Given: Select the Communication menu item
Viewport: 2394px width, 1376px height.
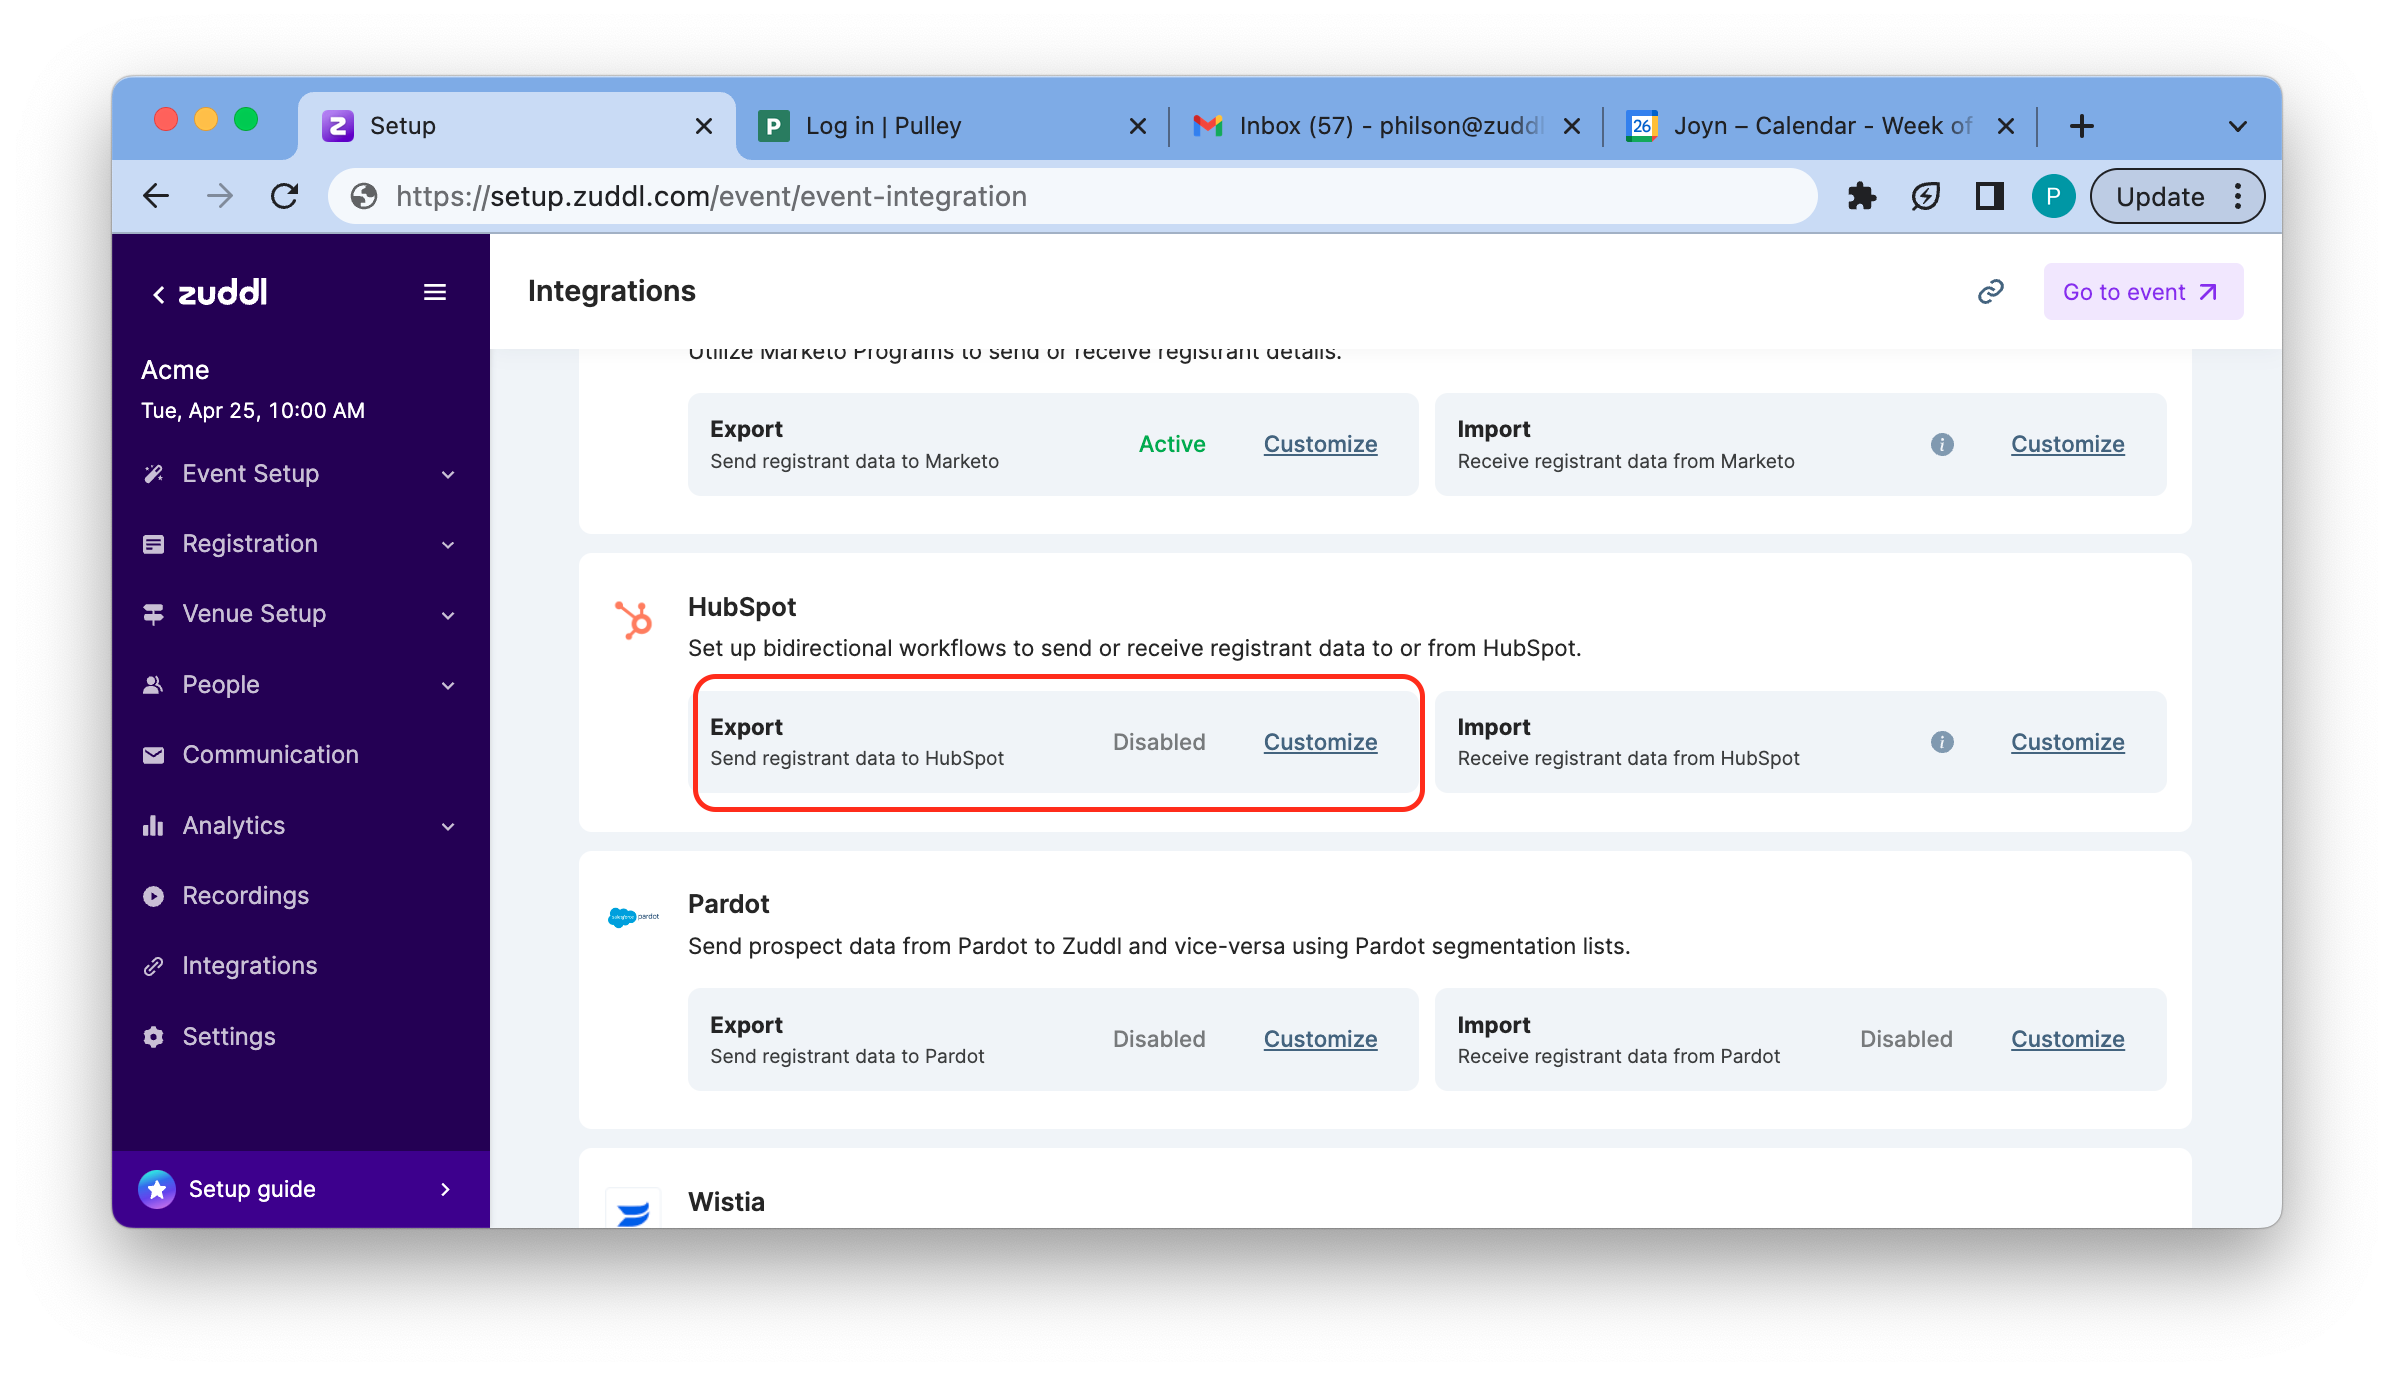Looking at the screenshot, I should (270, 755).
